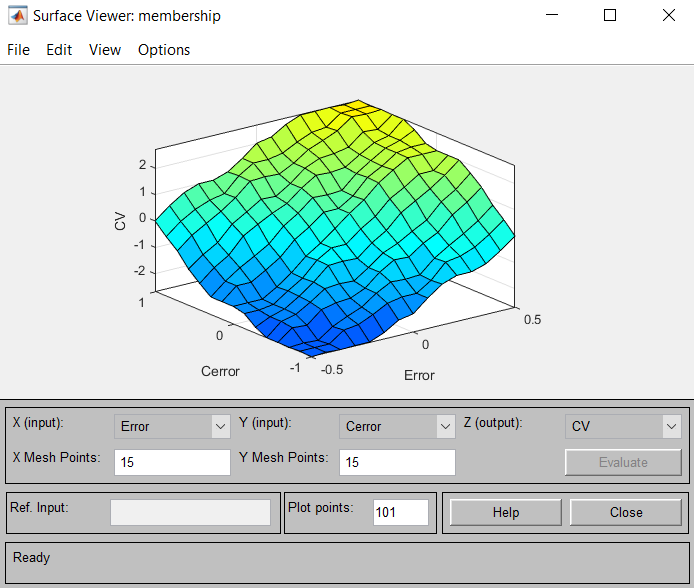Click the Cerror axis label
Screen dimensions: 694x588
(220, 371)
